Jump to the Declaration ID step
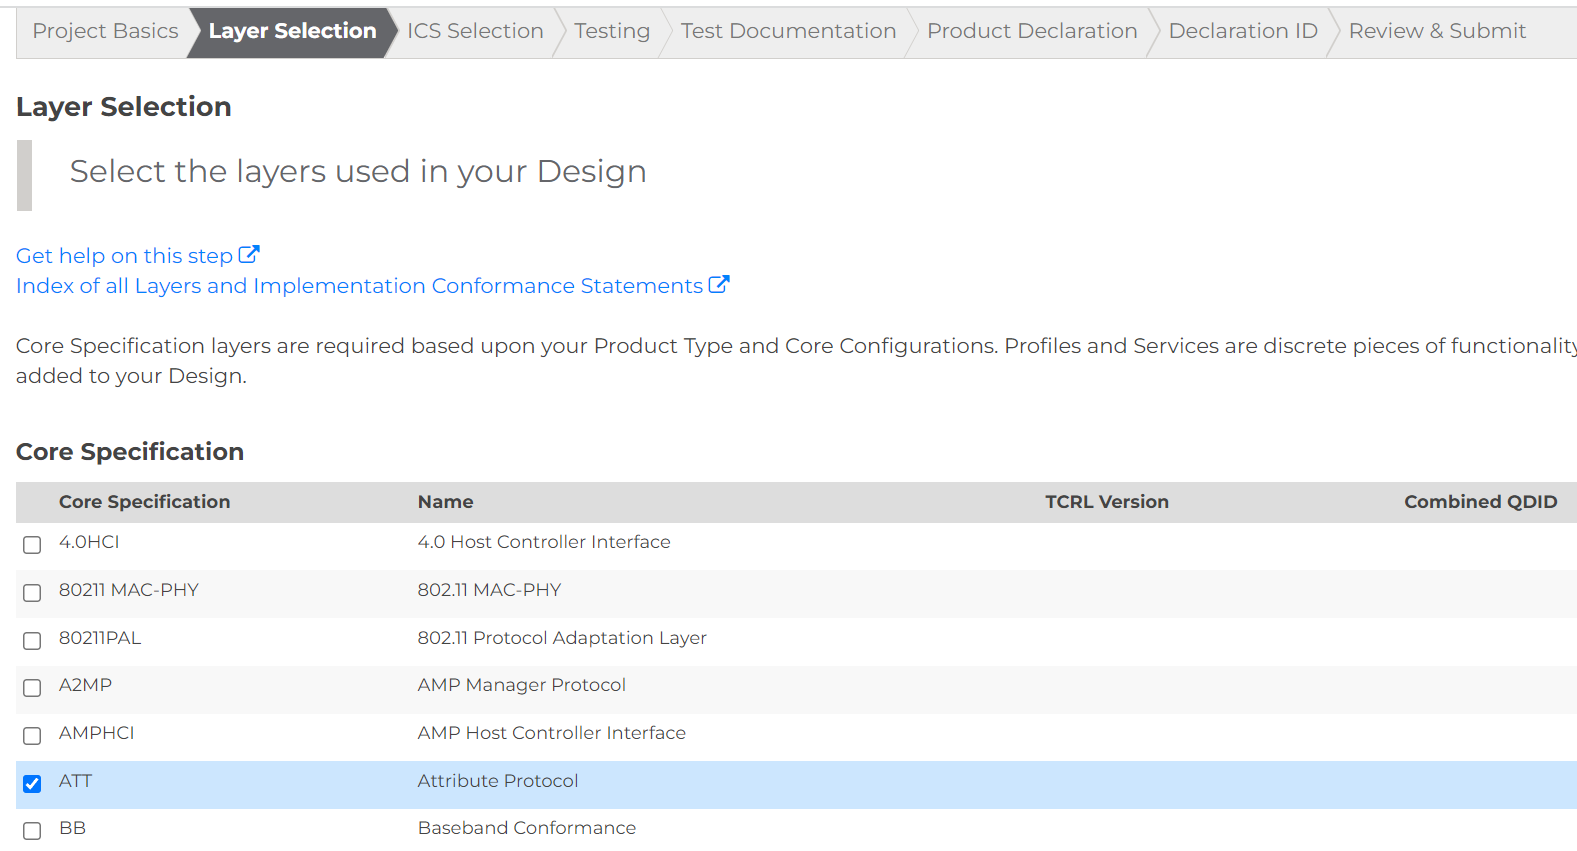Screen dimensions: 1577x851 pos(1243,31)
